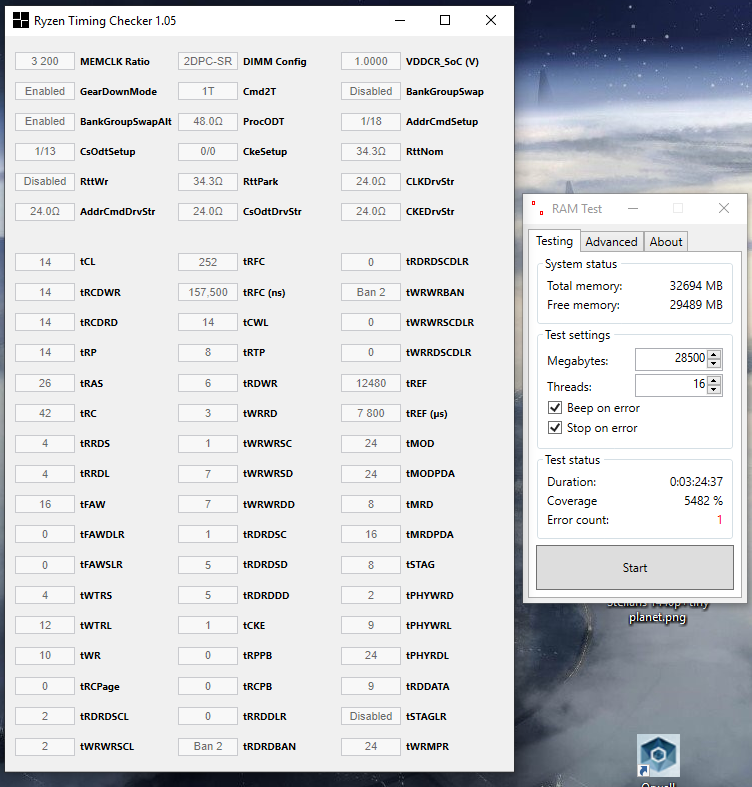This screenshot has height=787, width=752.
Task: Click the tRAS value 26
Action: [45, 383]
